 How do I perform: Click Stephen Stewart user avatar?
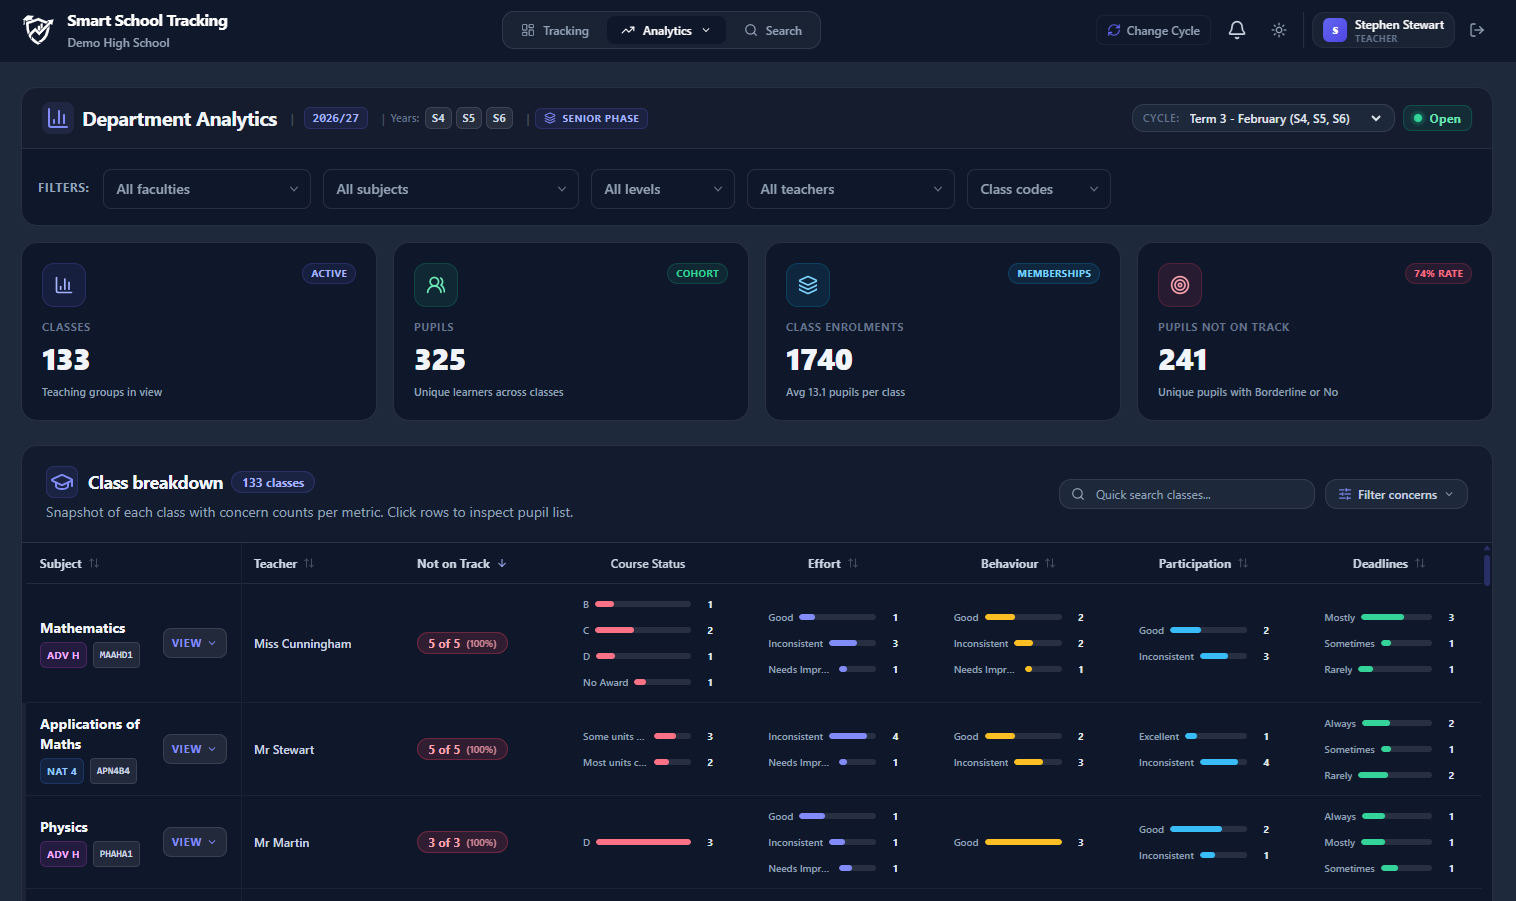pyautogui.click(x=1335, y=30)
